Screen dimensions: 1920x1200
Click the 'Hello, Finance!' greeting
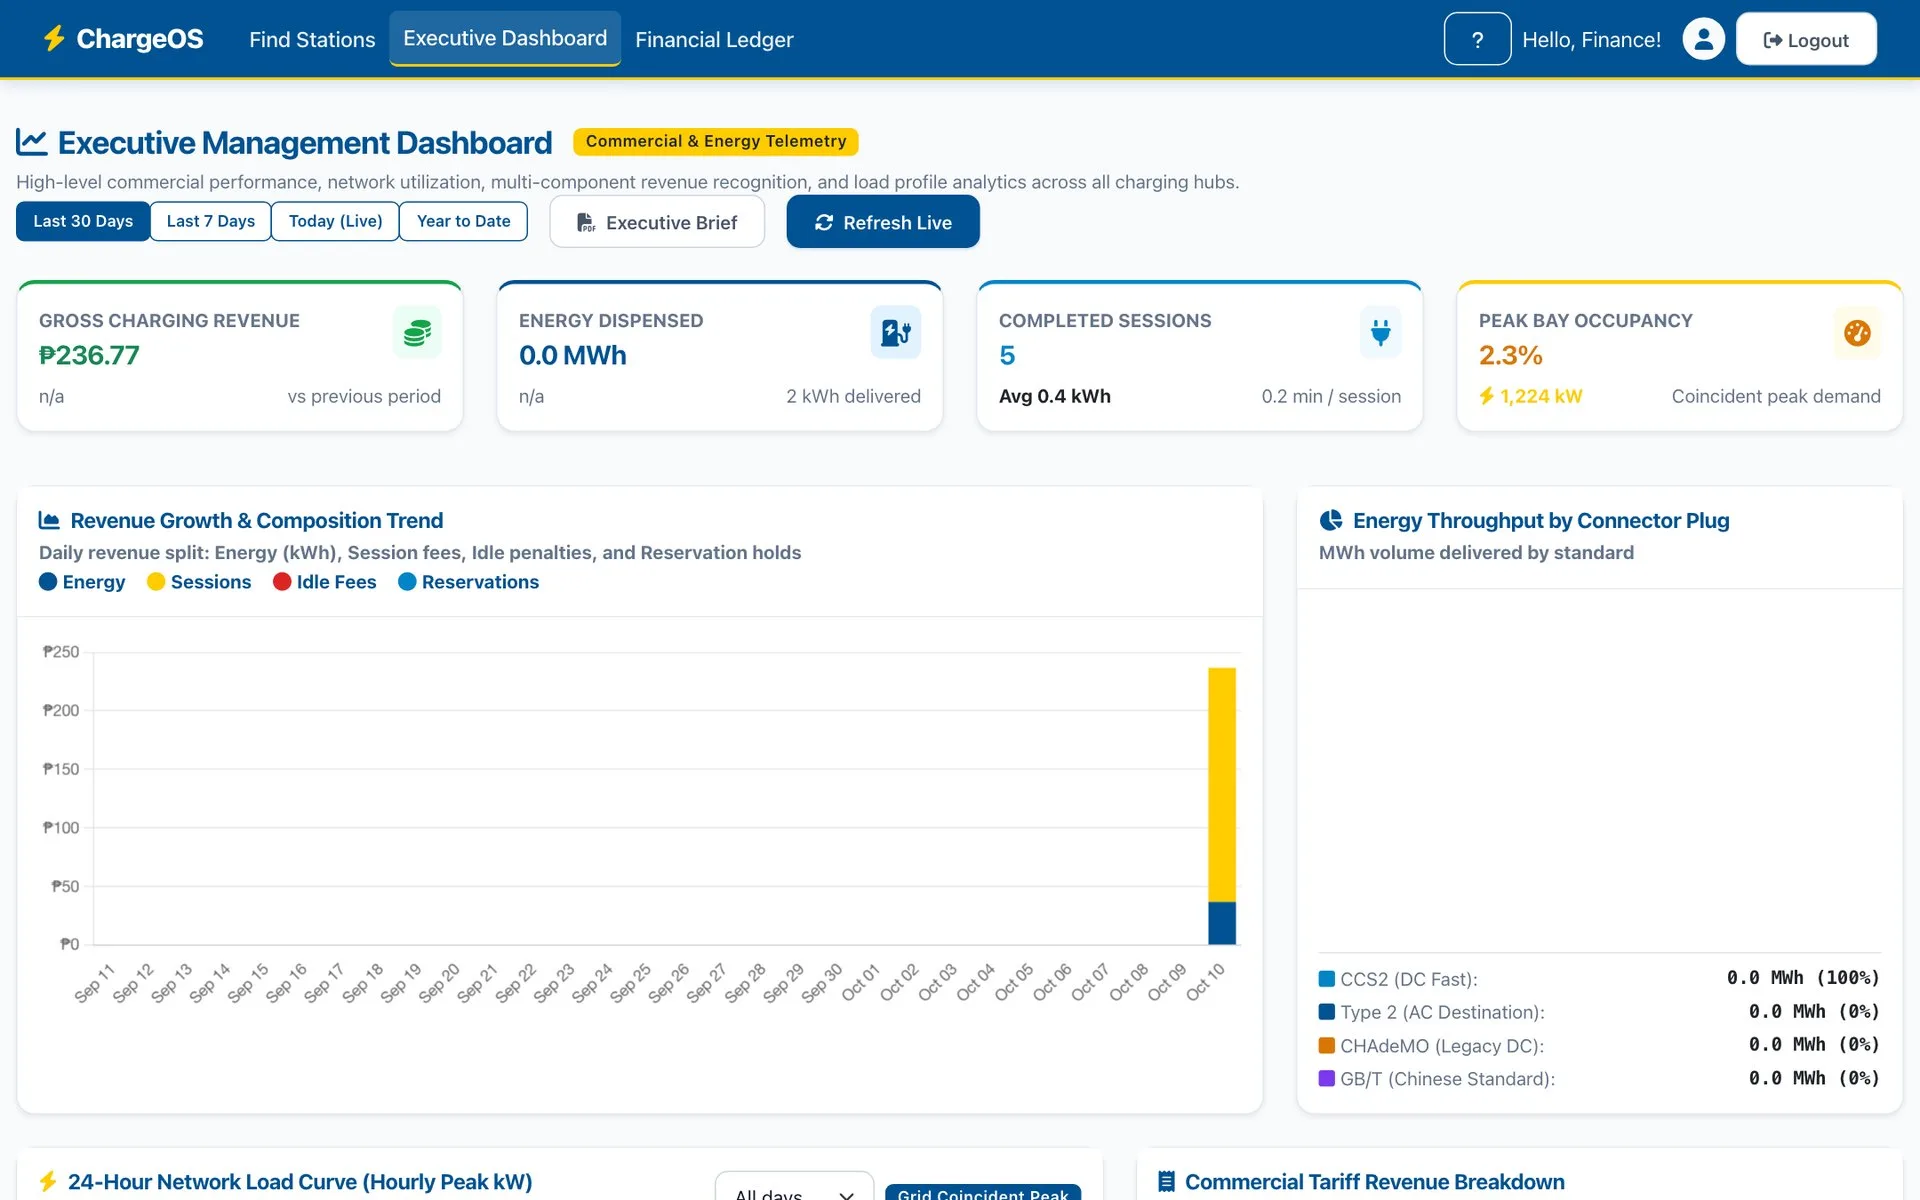1591,39
